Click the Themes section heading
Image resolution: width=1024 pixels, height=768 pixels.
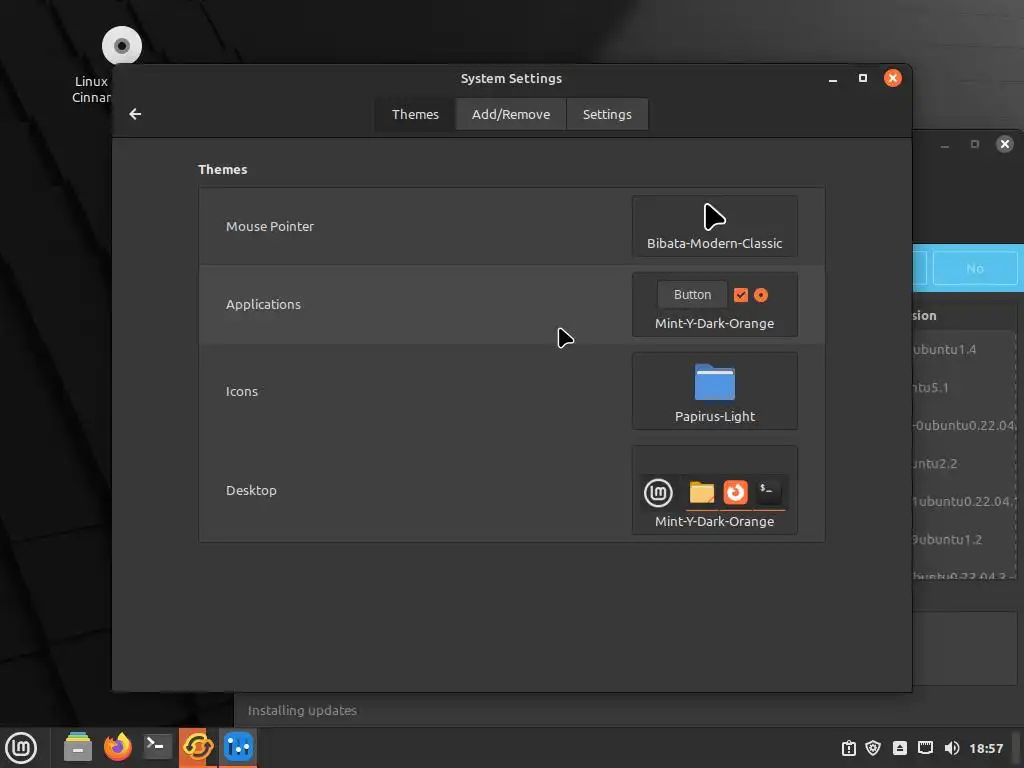tap(223, 169)
